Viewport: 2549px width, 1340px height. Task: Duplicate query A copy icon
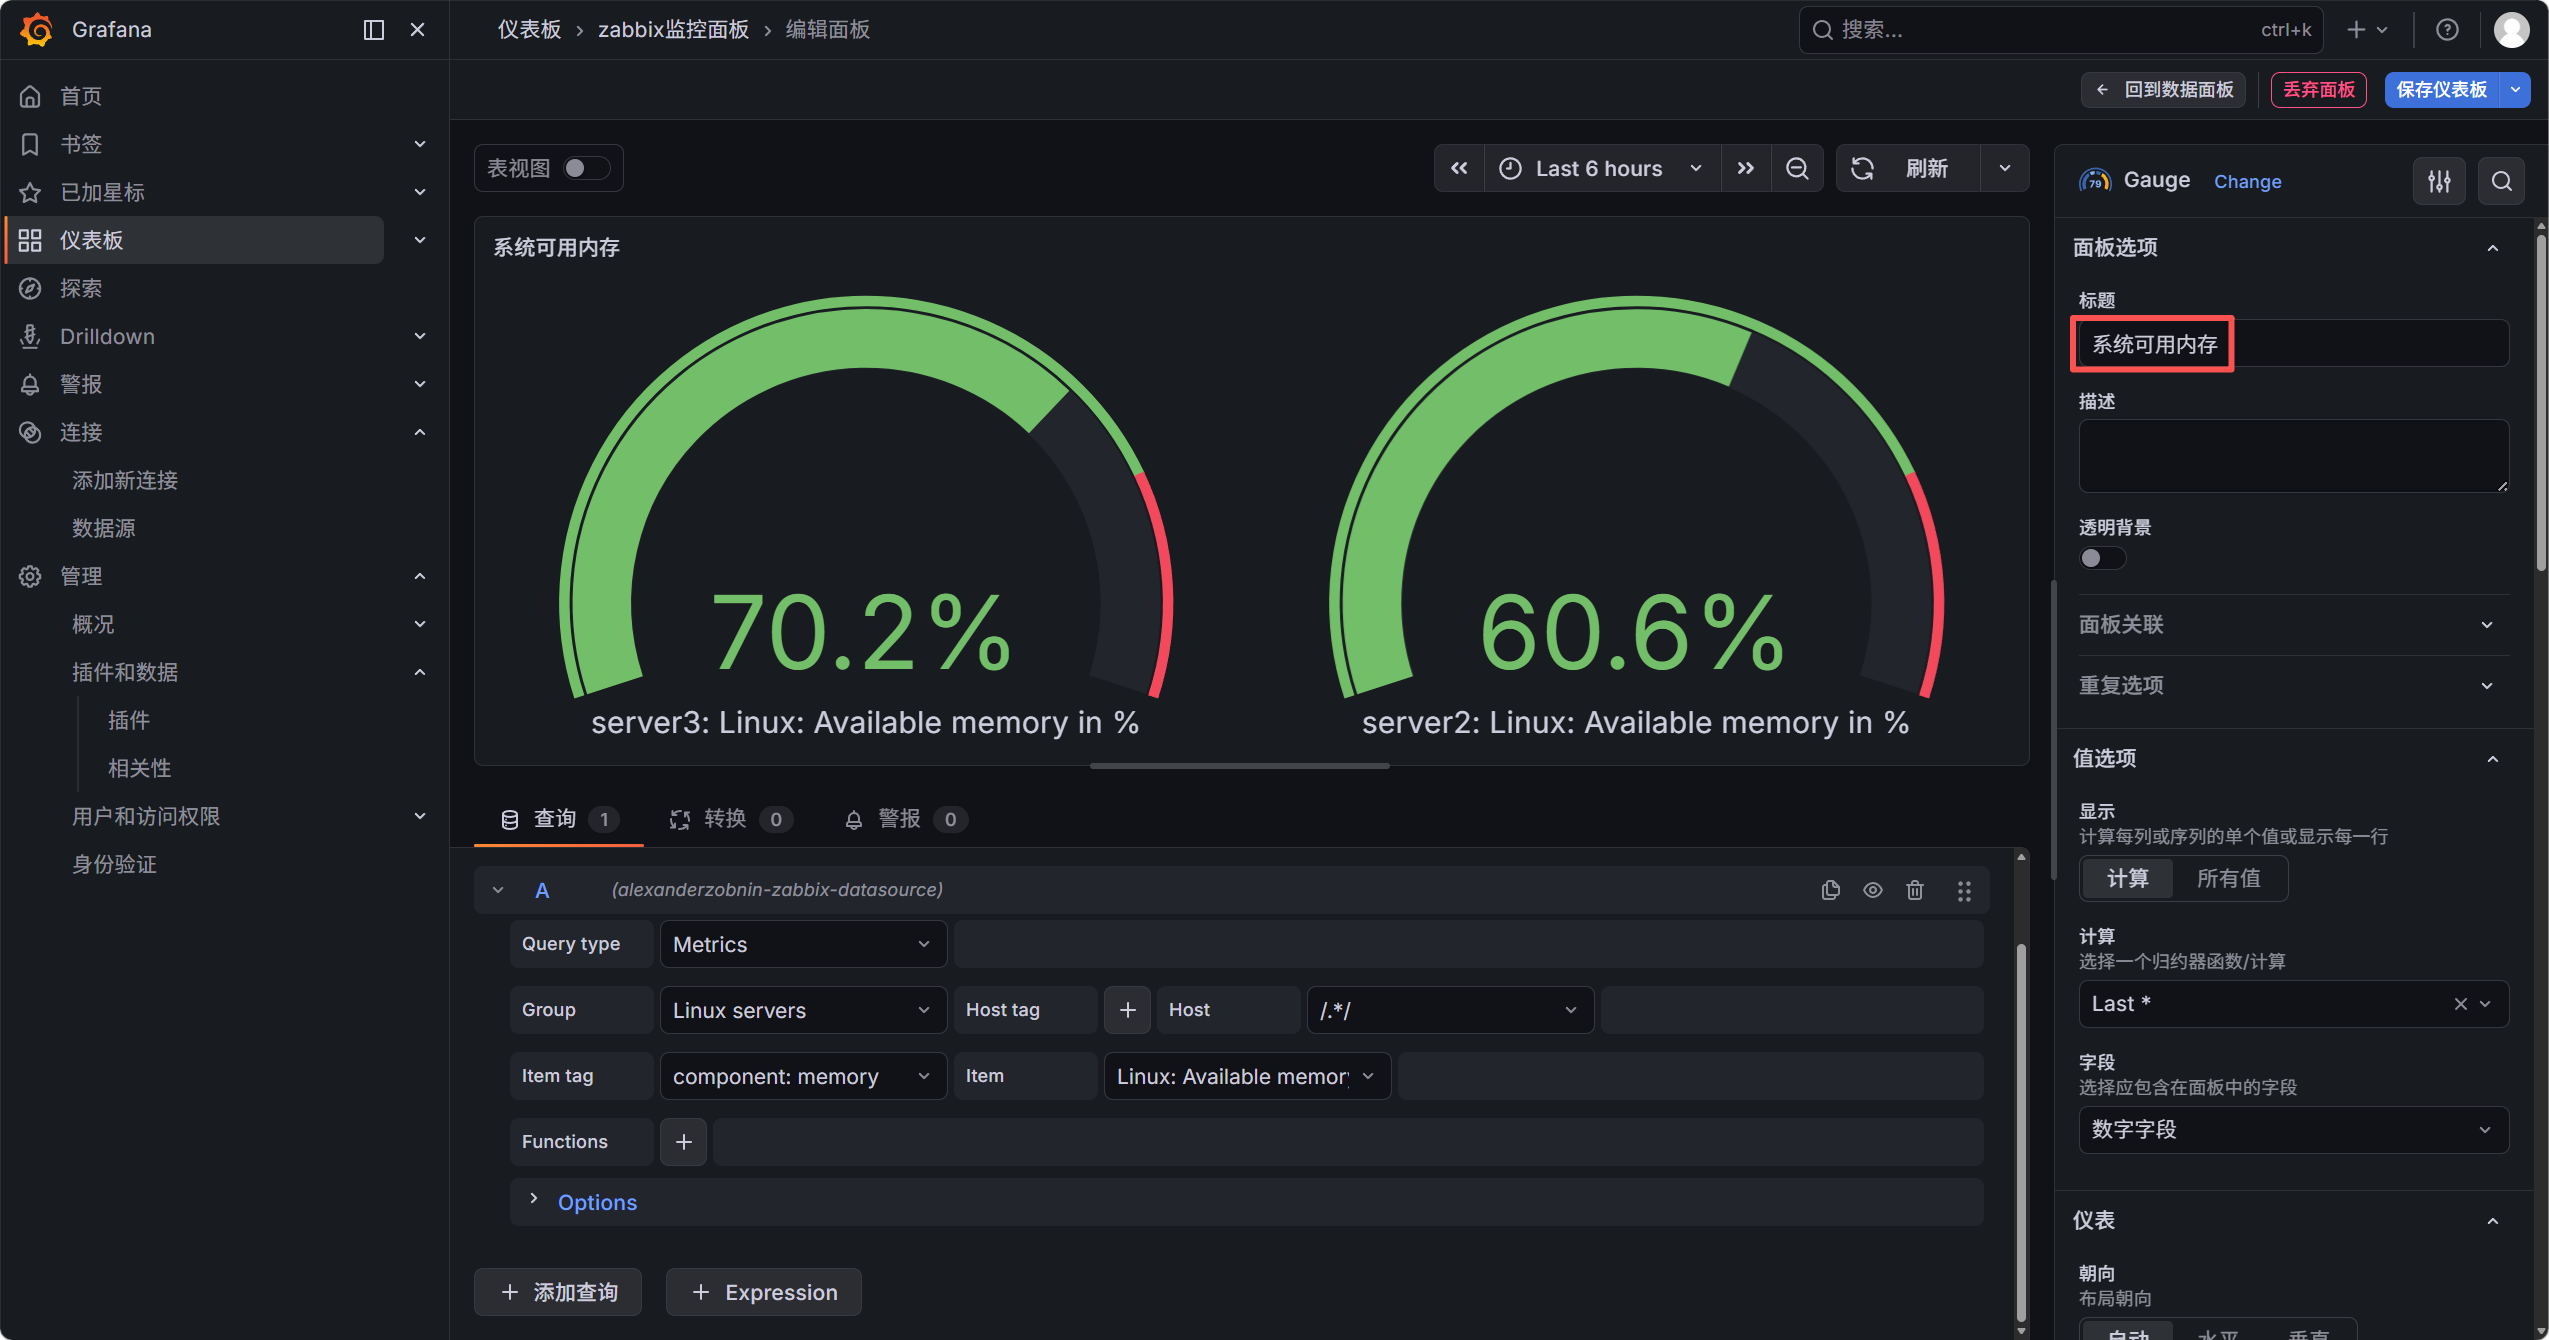click(x=1831, y=890)
